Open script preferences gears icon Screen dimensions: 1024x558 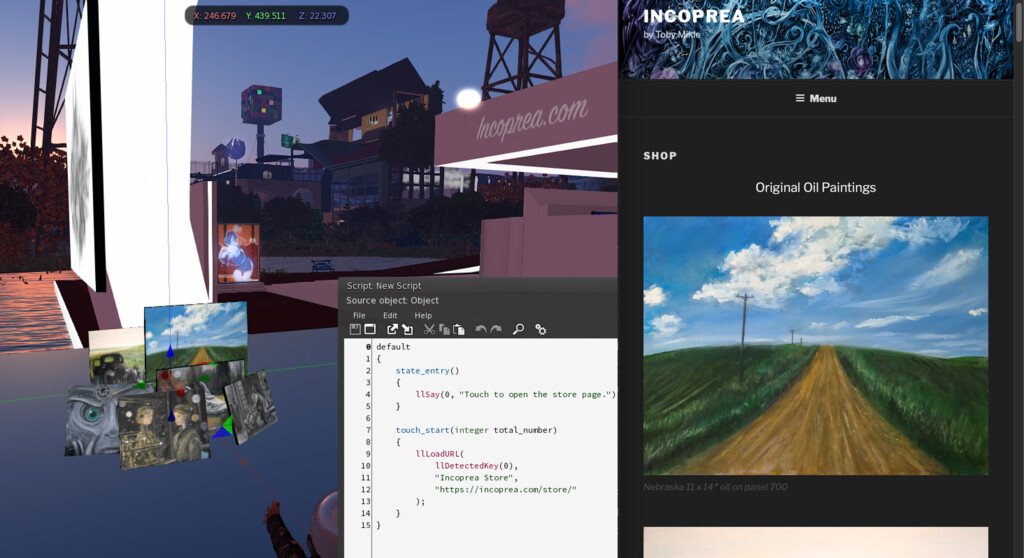pyautogui.click(x=540, y=329)
